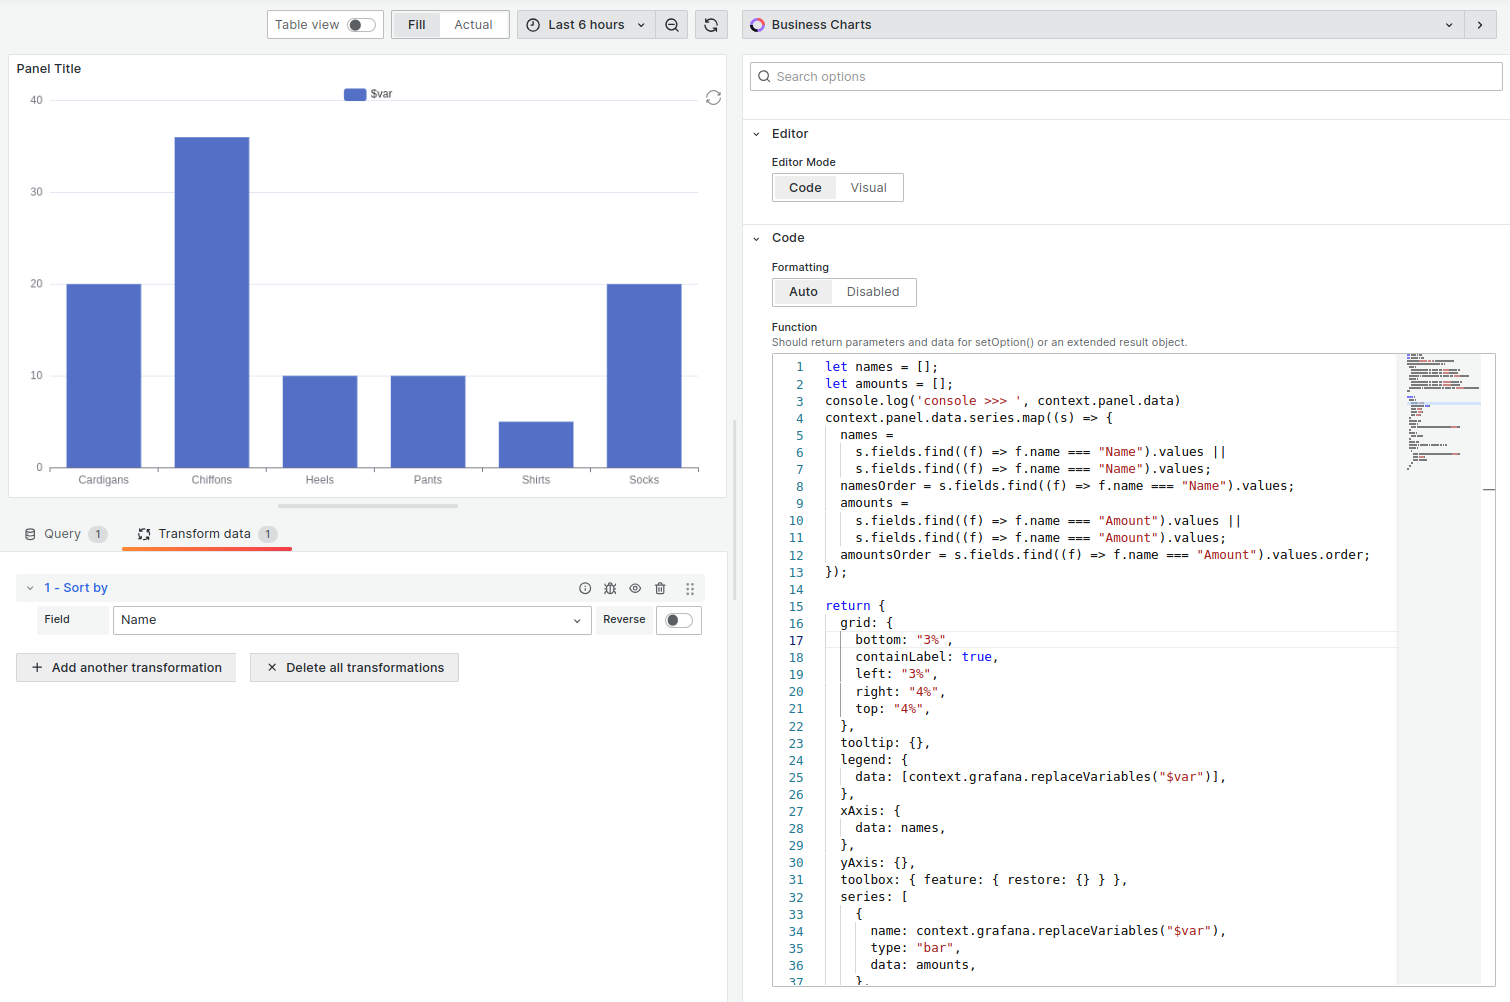The height and width of the screenshot is (1002, 1510).
Task: Grab the Sort by drag handle dots
Action: point(690,588)
